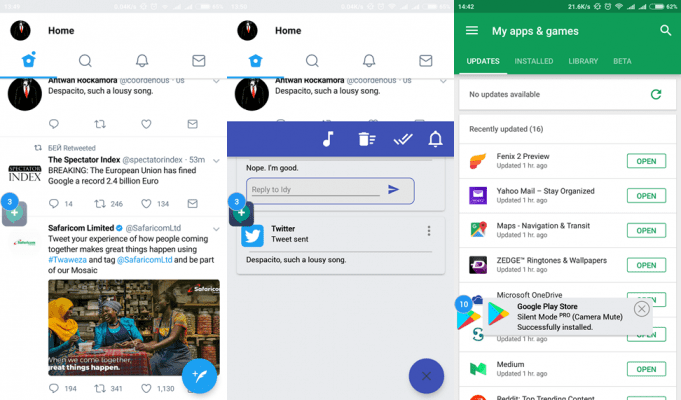
Task: Like the Despacito tweet in the left screen
Action: (146, 124)
